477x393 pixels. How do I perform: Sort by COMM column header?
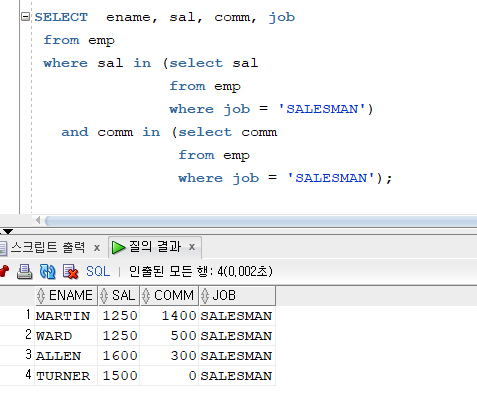pyautogui.click(x=169, y=295)
